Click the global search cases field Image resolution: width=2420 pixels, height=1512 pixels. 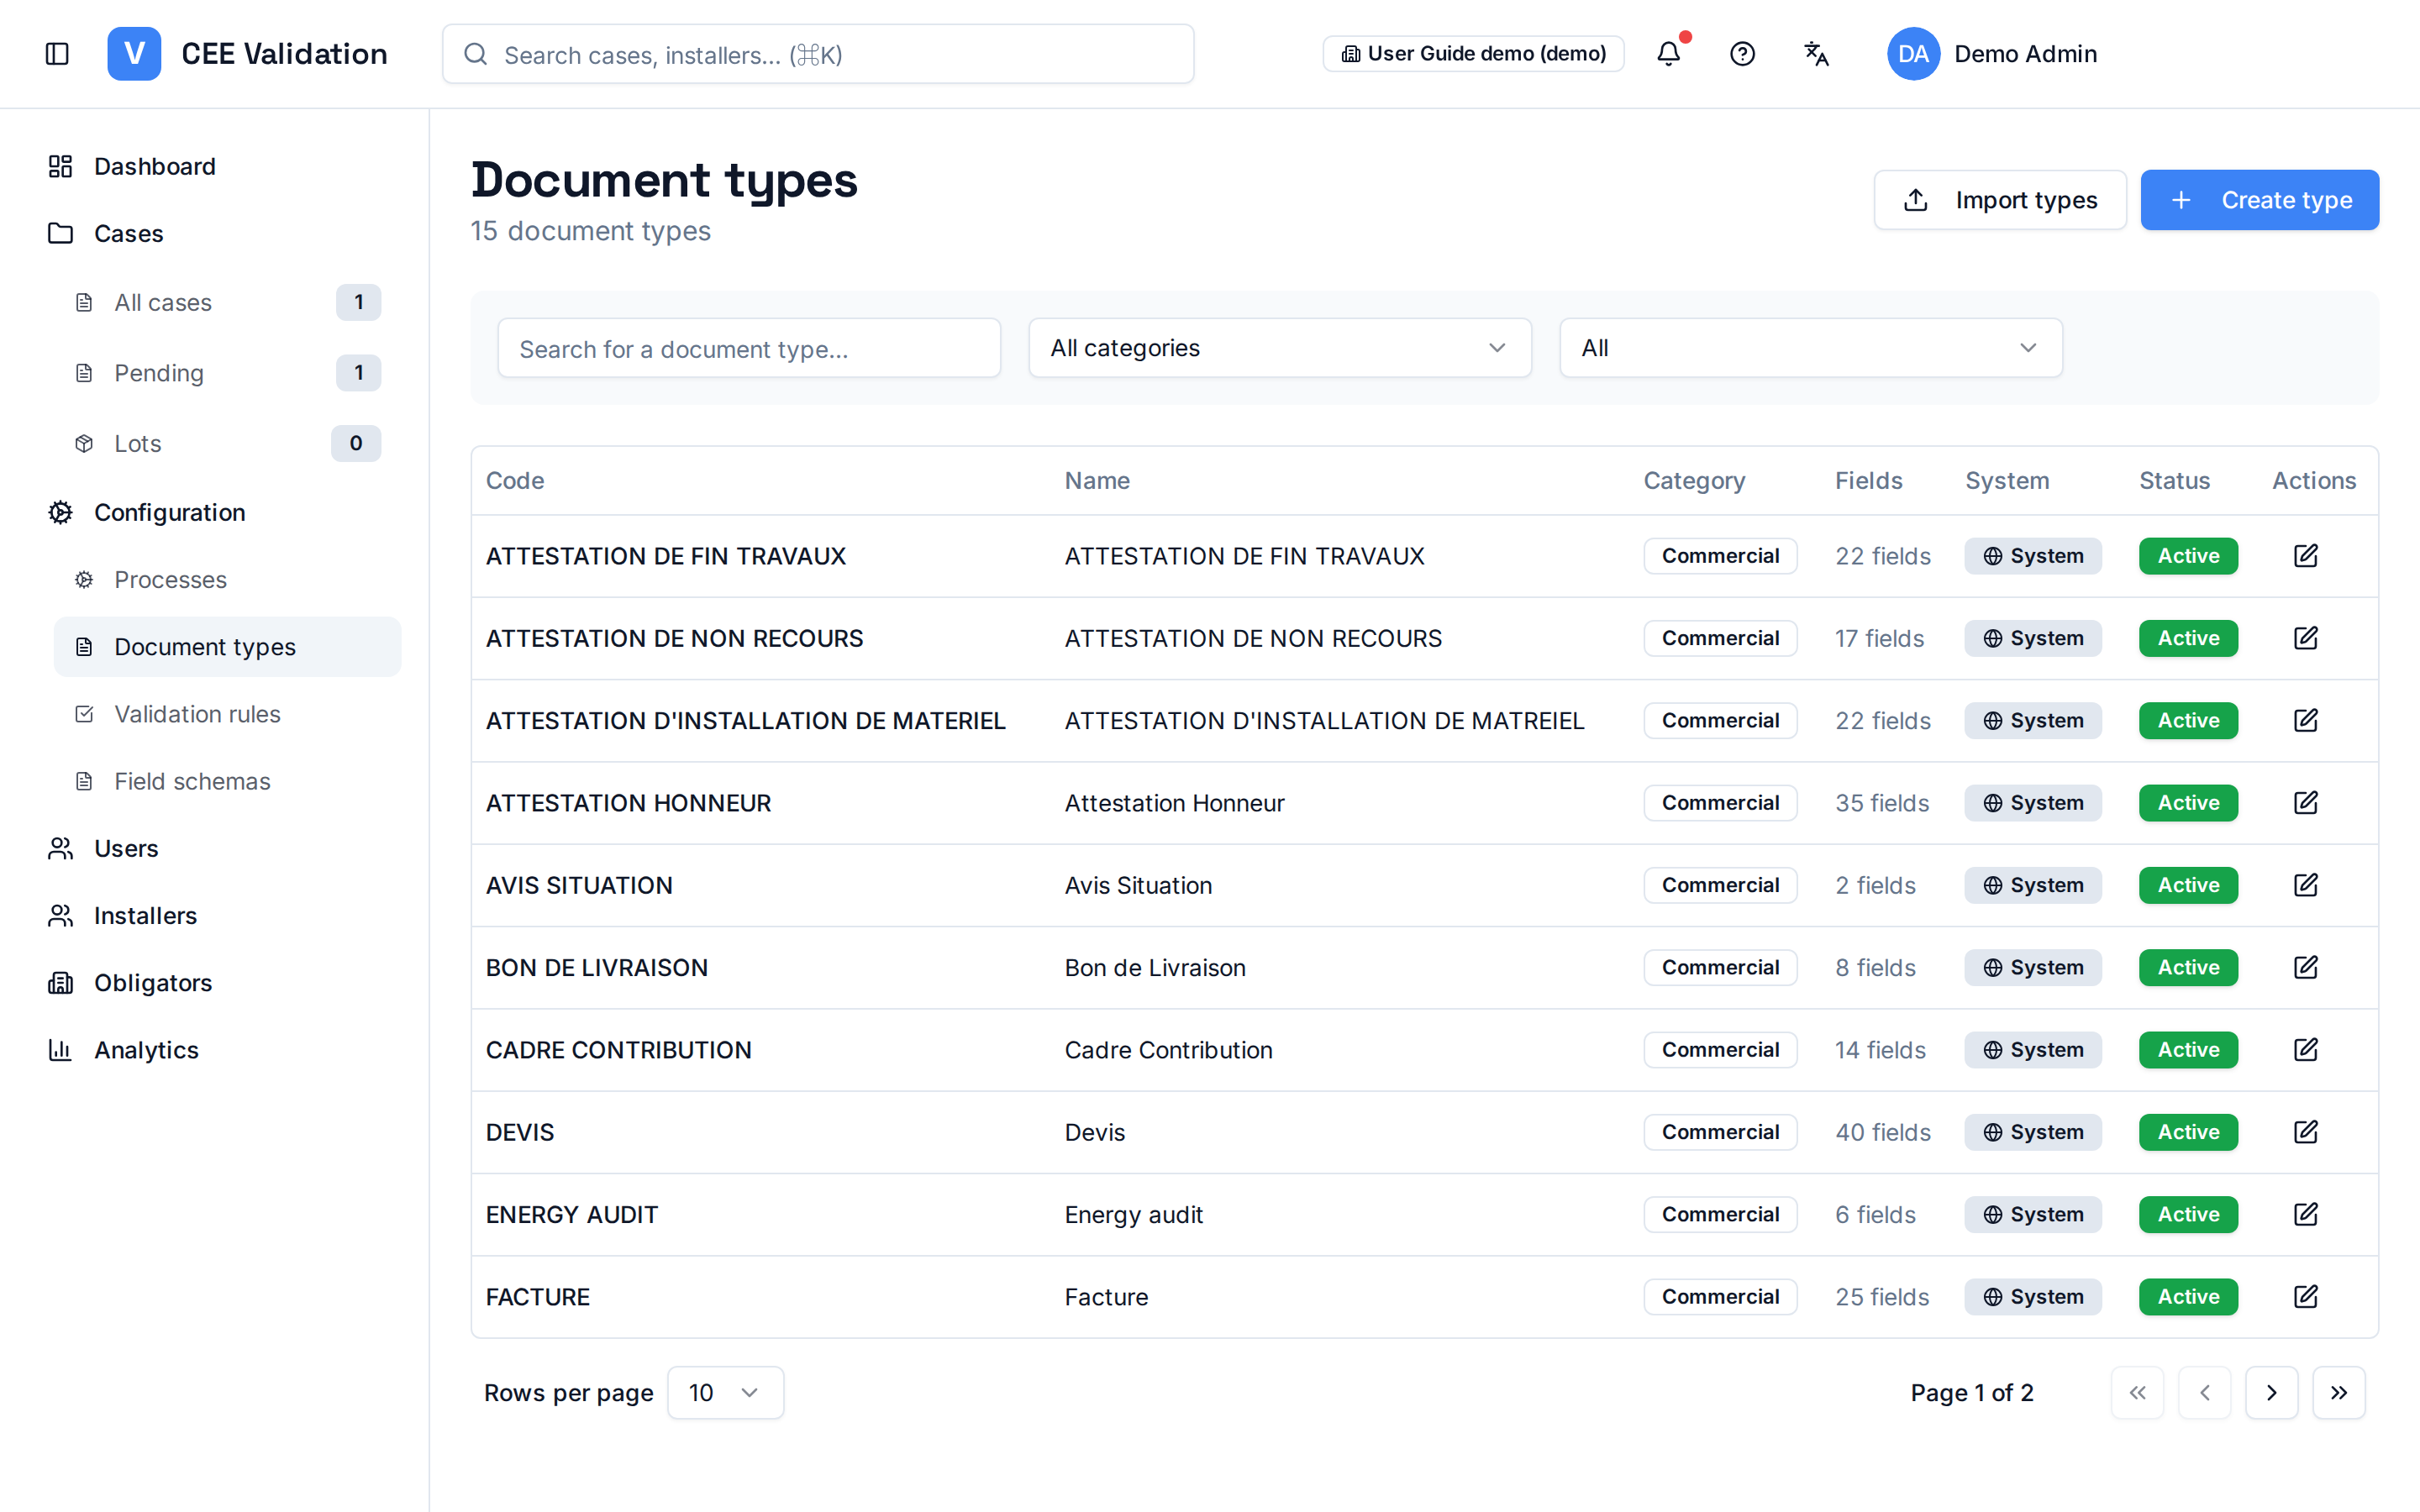tap(818, 54)
